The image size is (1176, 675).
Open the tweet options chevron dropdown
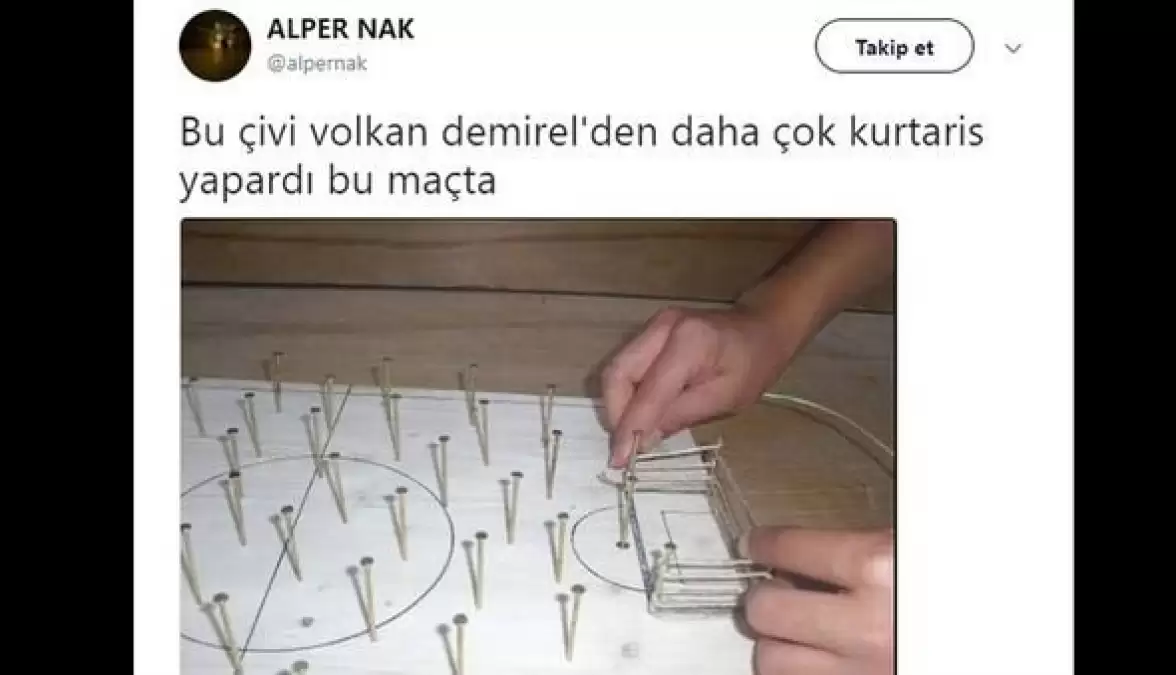(1013, 49)
